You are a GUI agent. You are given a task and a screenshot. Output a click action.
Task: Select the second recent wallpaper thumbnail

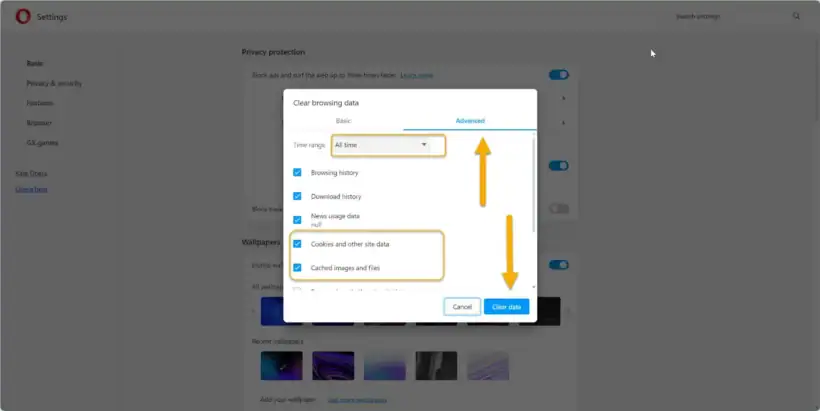click(333, 365)
